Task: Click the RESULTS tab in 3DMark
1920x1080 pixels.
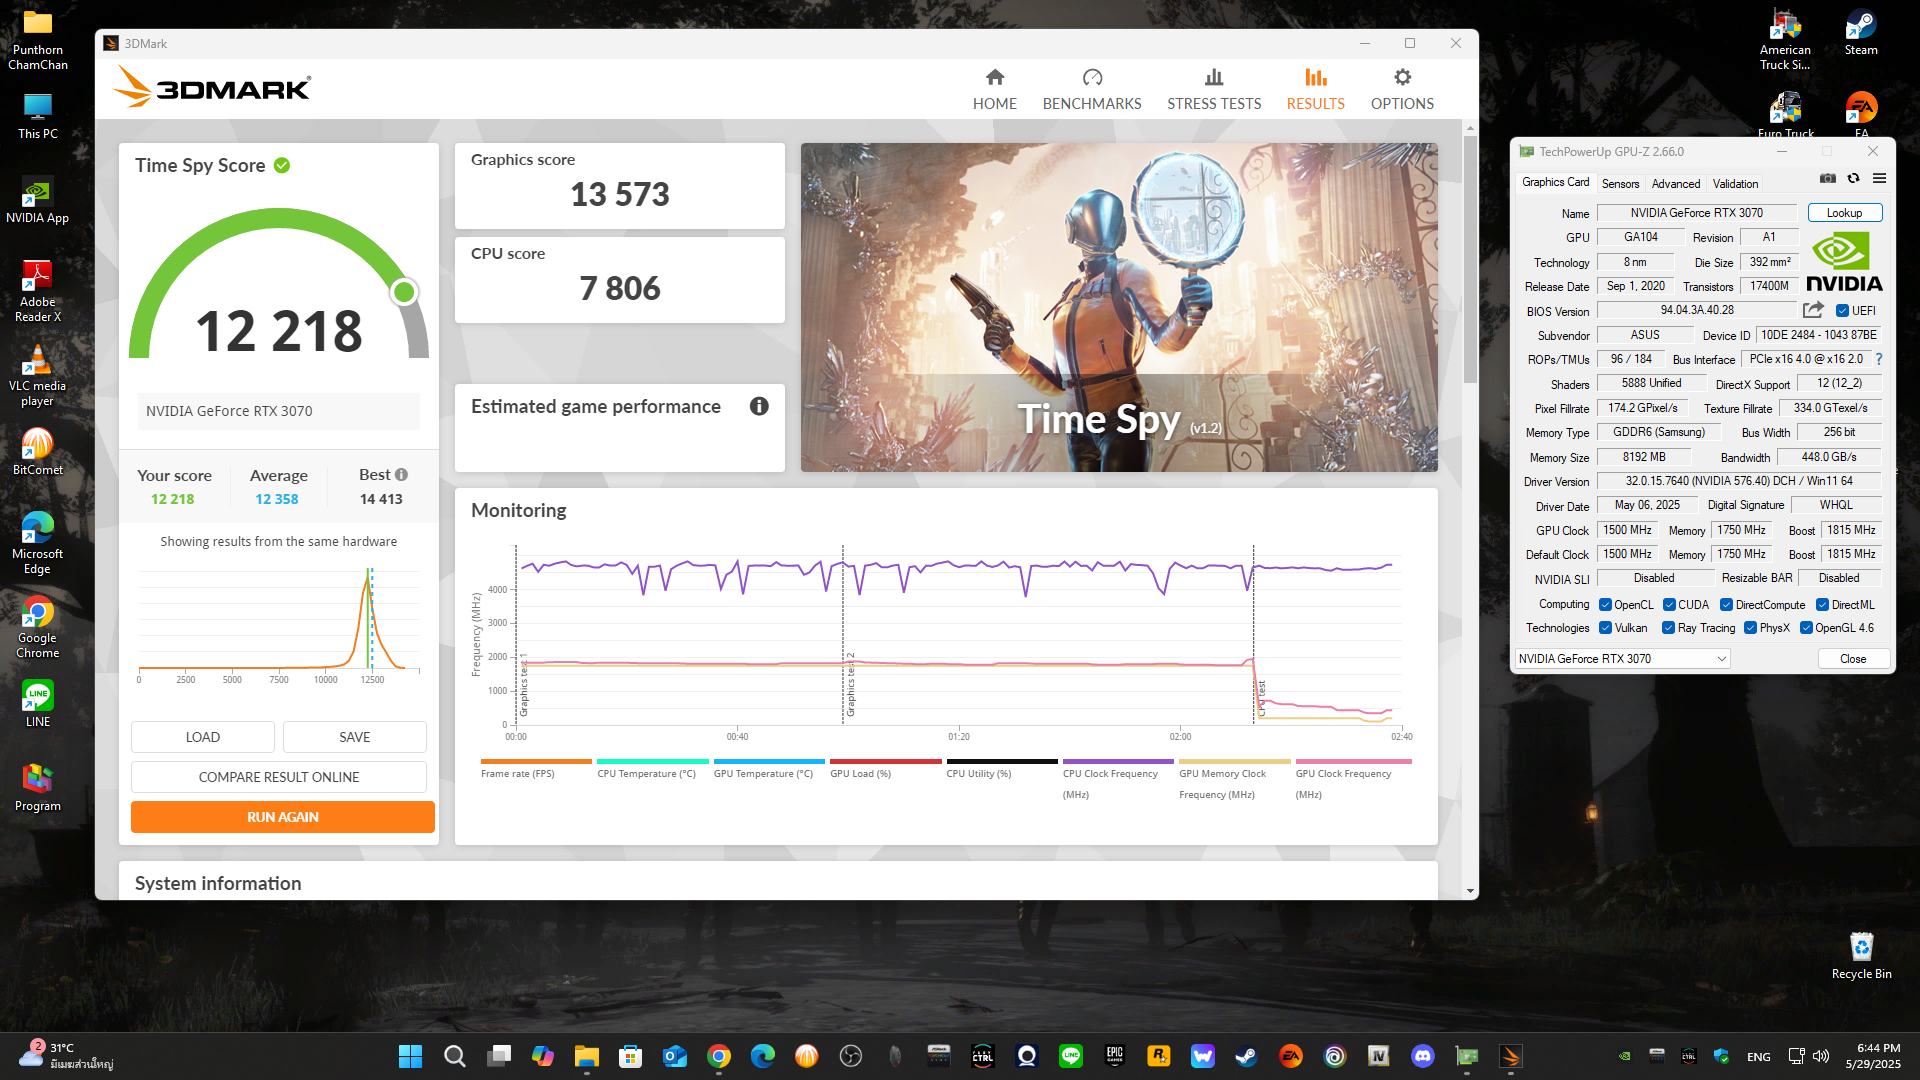Action: tap(1315, 89)
